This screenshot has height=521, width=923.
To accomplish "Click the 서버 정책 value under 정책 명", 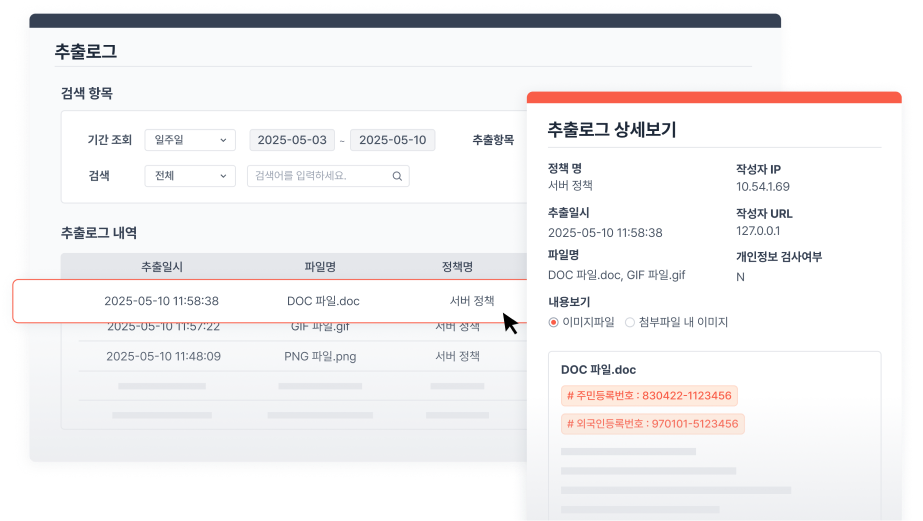I will (x=570, y=185).
